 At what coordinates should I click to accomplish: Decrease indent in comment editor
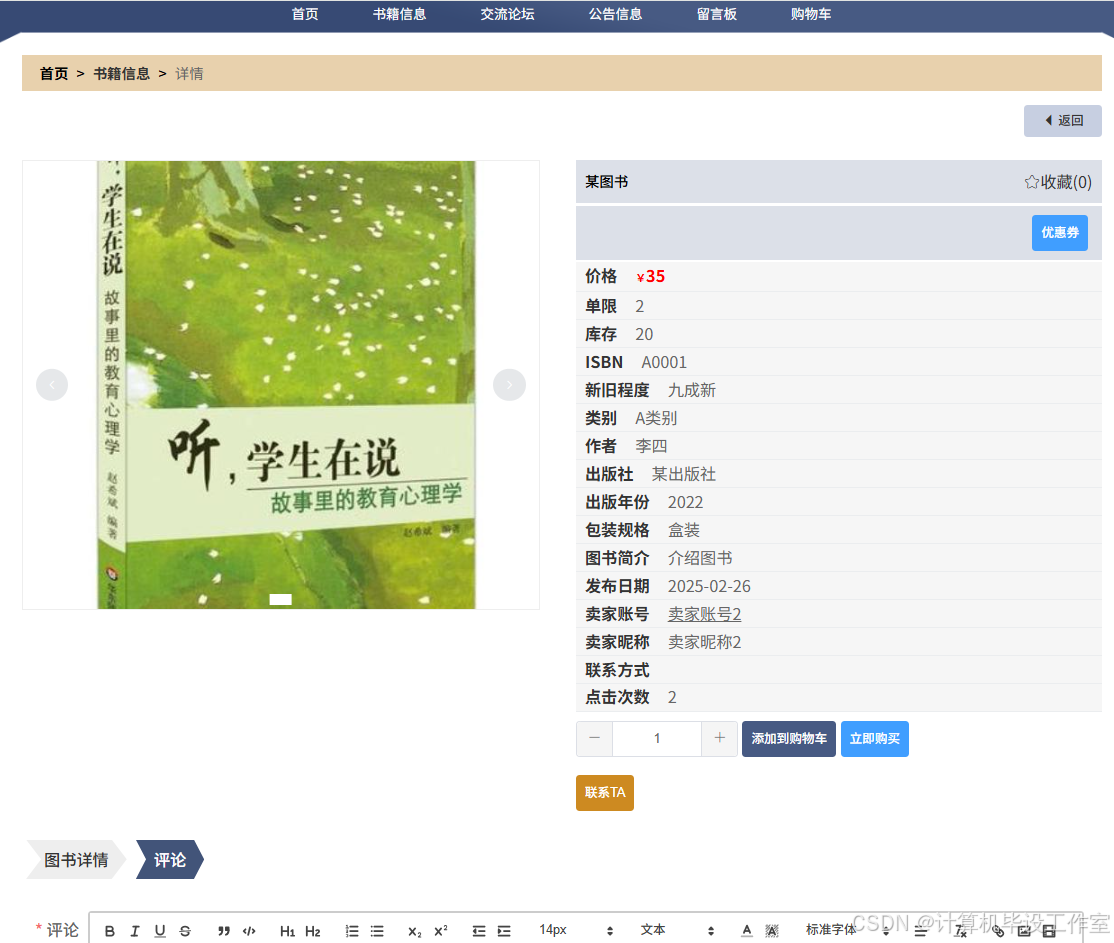pos(479,931)
